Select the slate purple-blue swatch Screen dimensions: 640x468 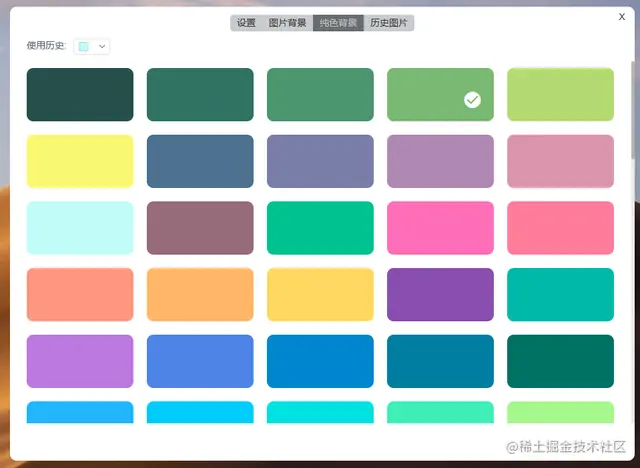(320, 161)
